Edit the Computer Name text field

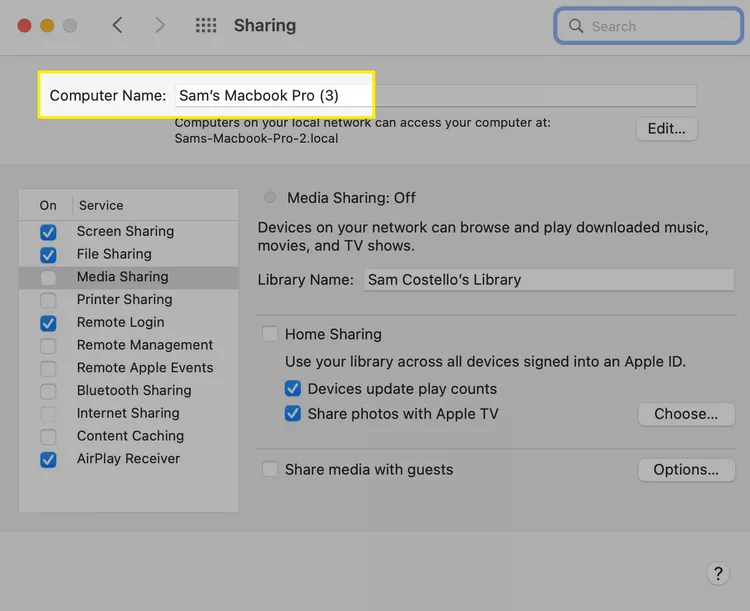pyautogui.click(x=436, y=96)
